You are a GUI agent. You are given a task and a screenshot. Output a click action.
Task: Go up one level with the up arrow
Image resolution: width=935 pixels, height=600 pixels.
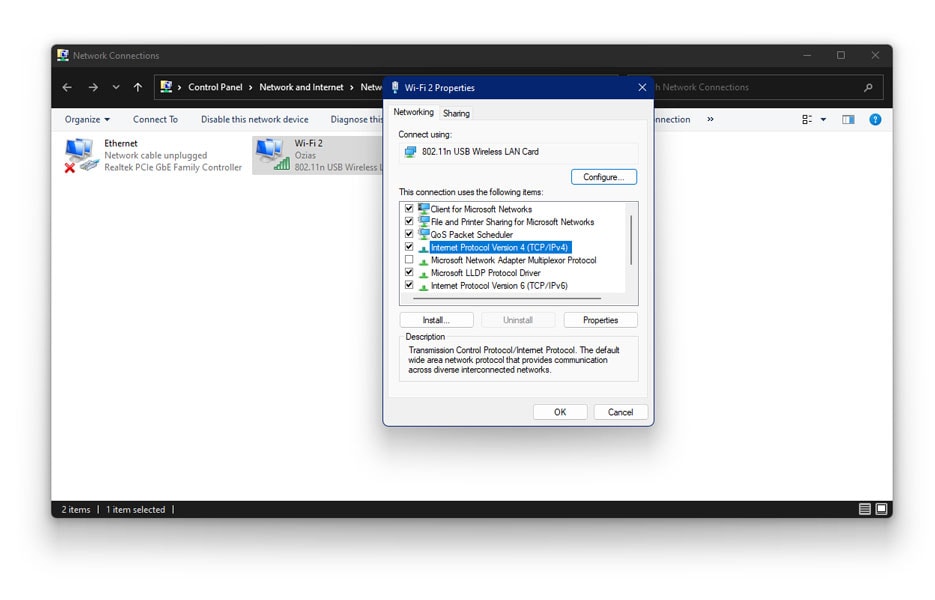tap(138, 87)
